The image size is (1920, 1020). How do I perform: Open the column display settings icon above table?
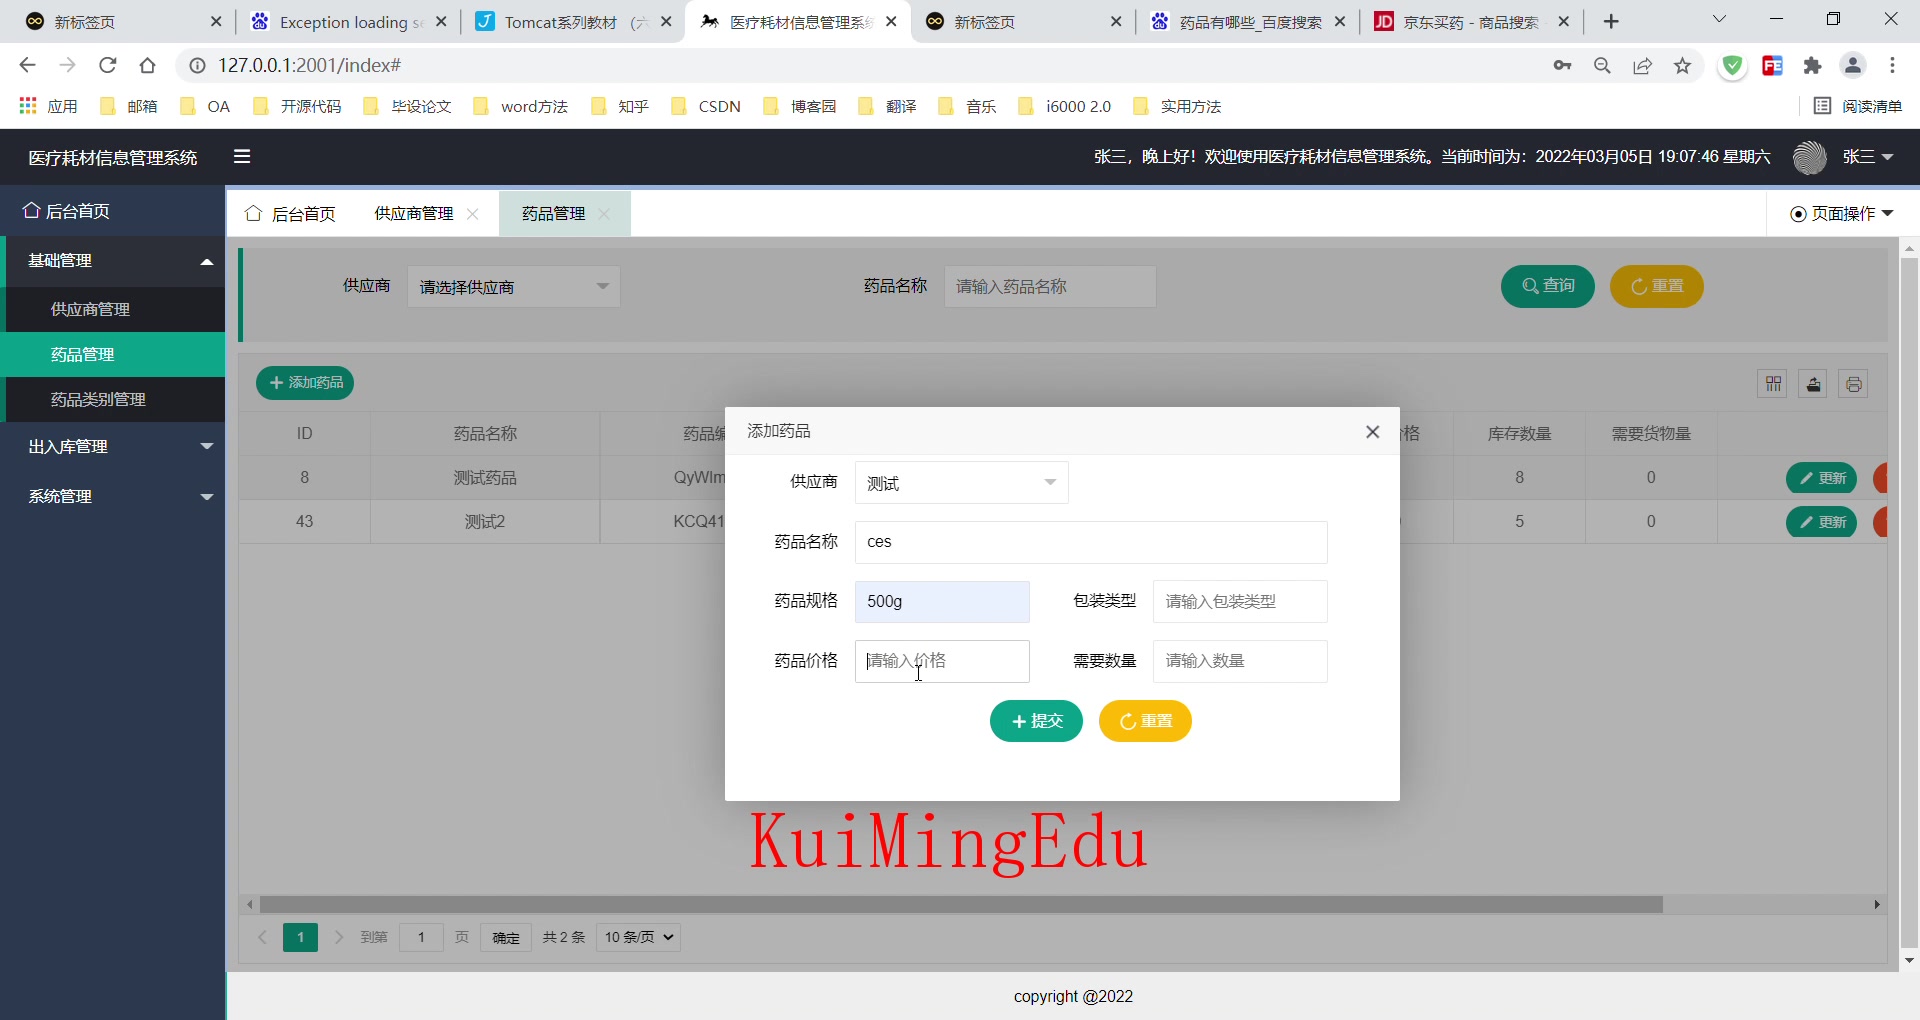click(1772, 383)
